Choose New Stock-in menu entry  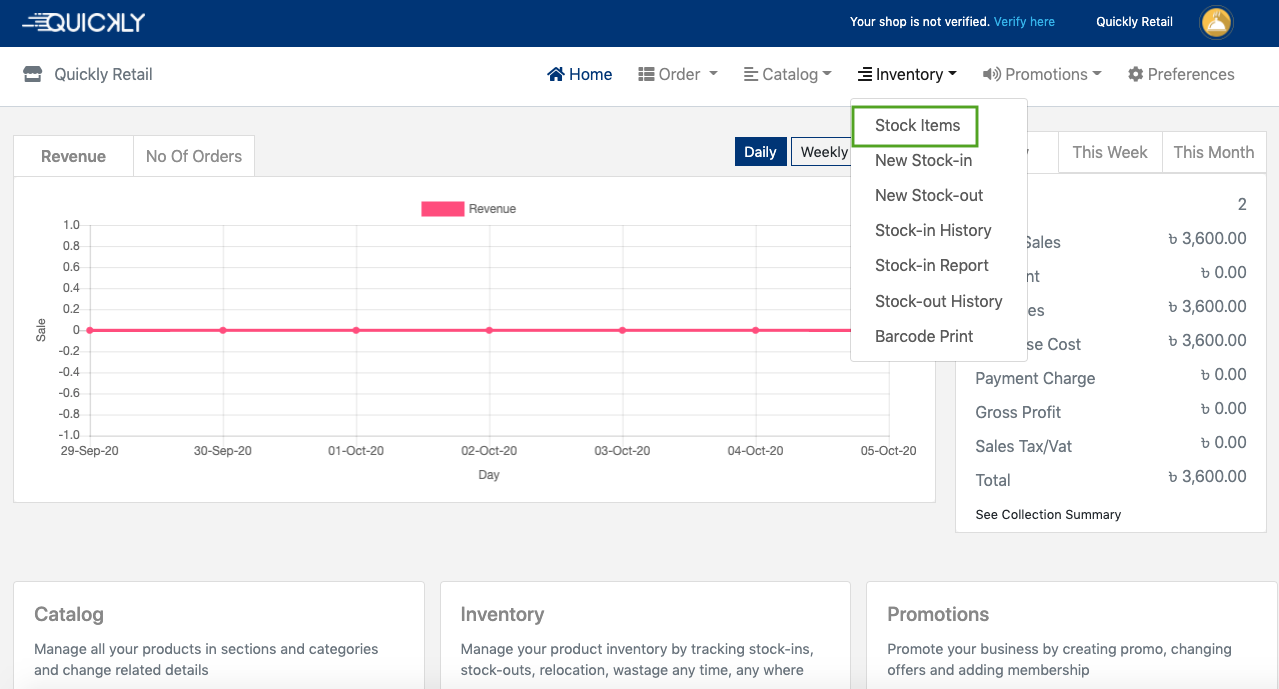tap(923, 161)
